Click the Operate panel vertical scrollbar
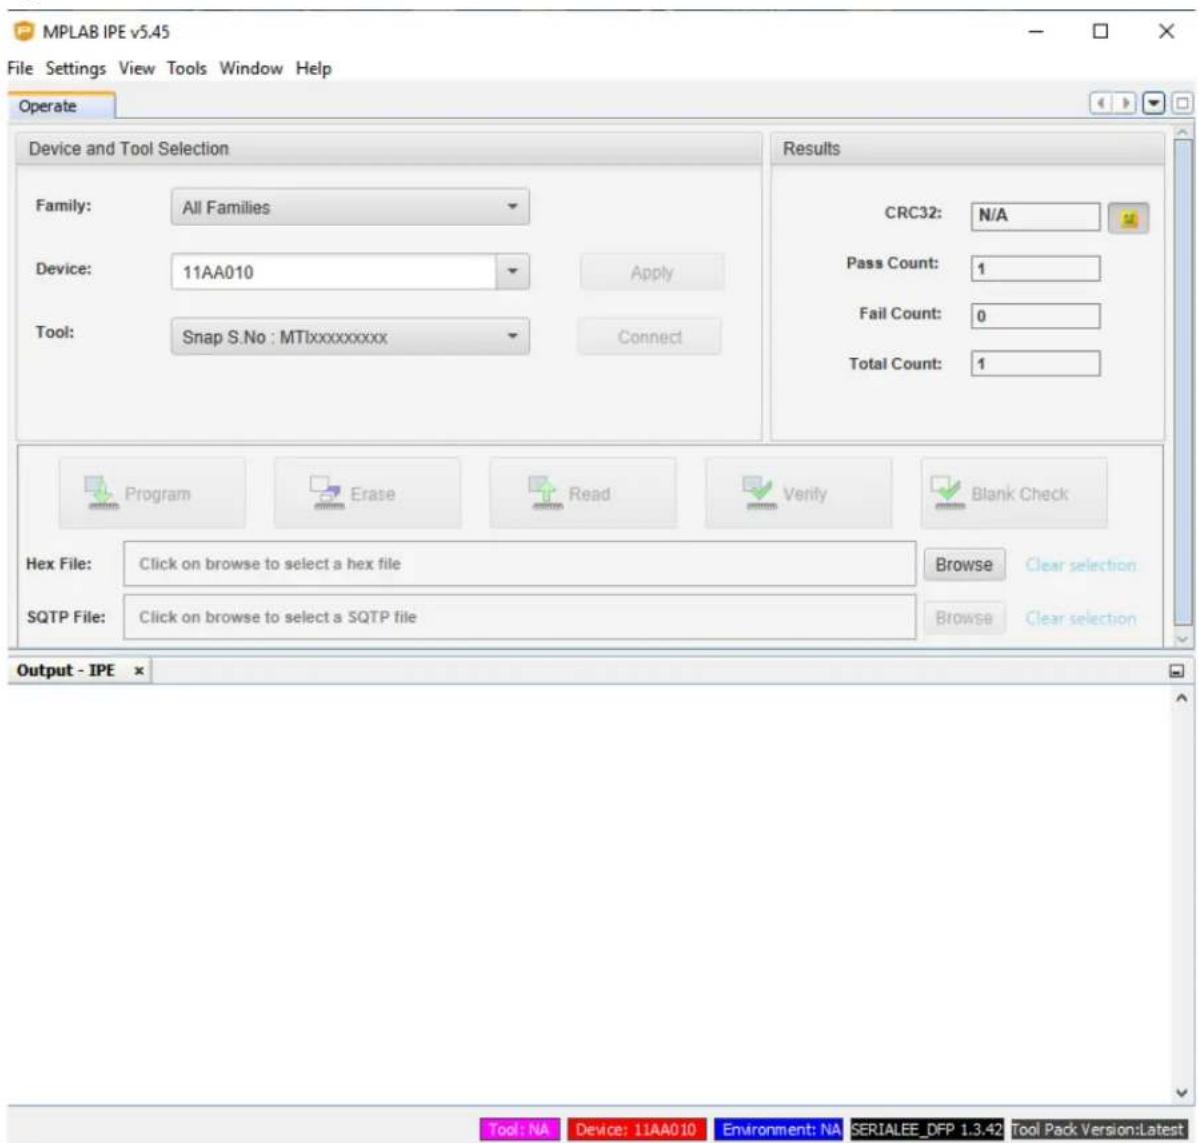1198x1143 pixels. point(1182,382)
